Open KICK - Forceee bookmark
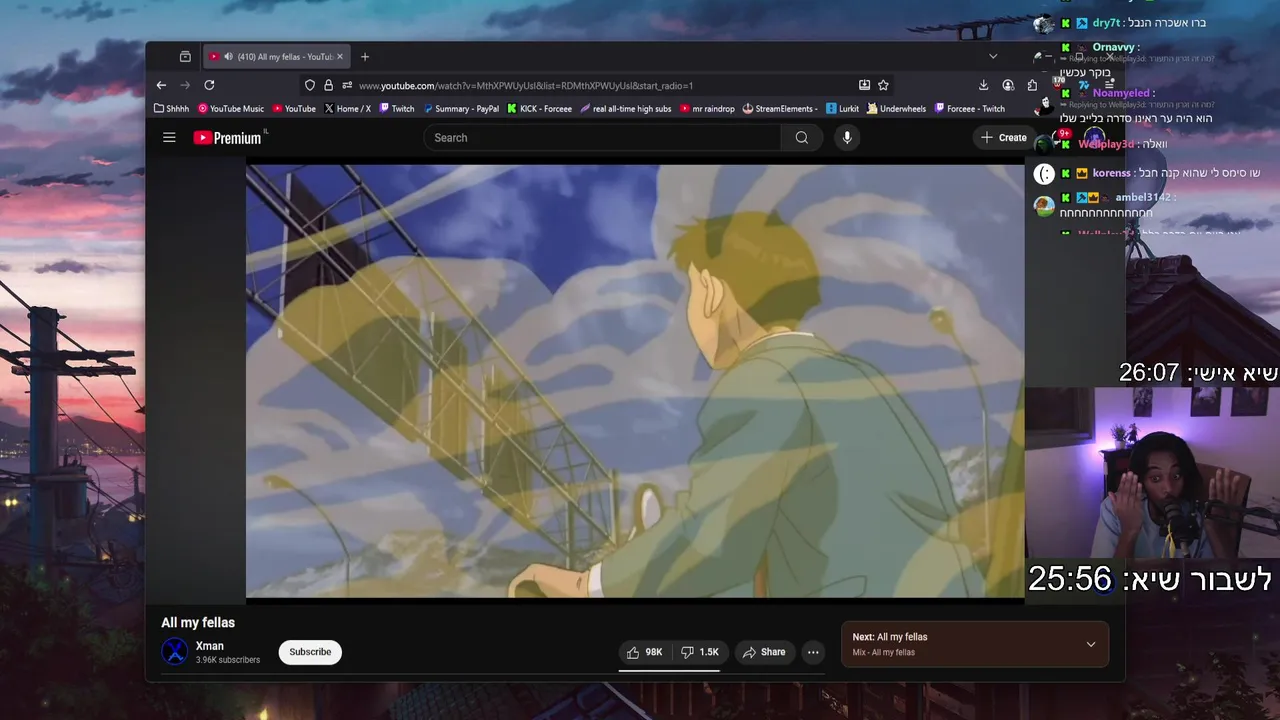Image resolution: width=1280 pixels, height=720 pixels. pos(540,109)
